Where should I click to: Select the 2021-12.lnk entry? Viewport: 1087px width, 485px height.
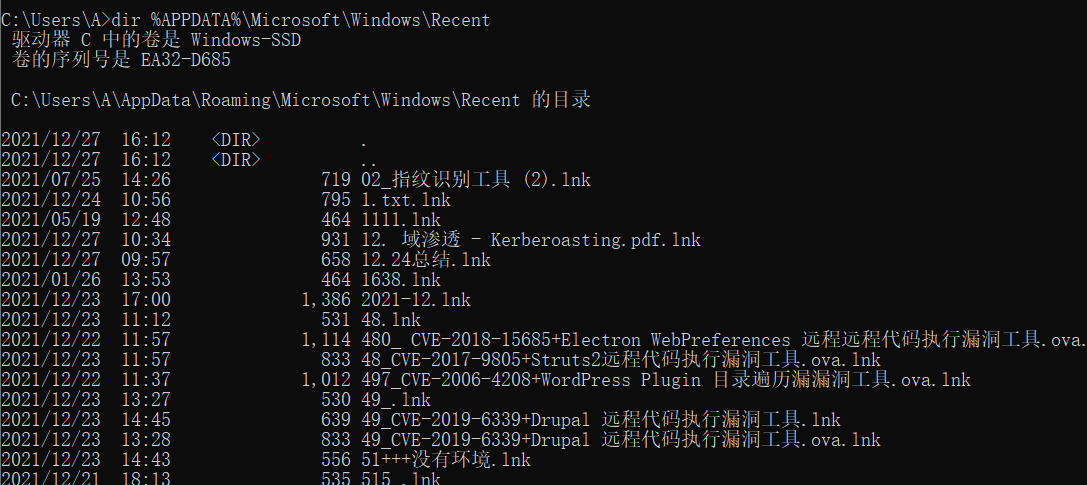click(416, 300)
